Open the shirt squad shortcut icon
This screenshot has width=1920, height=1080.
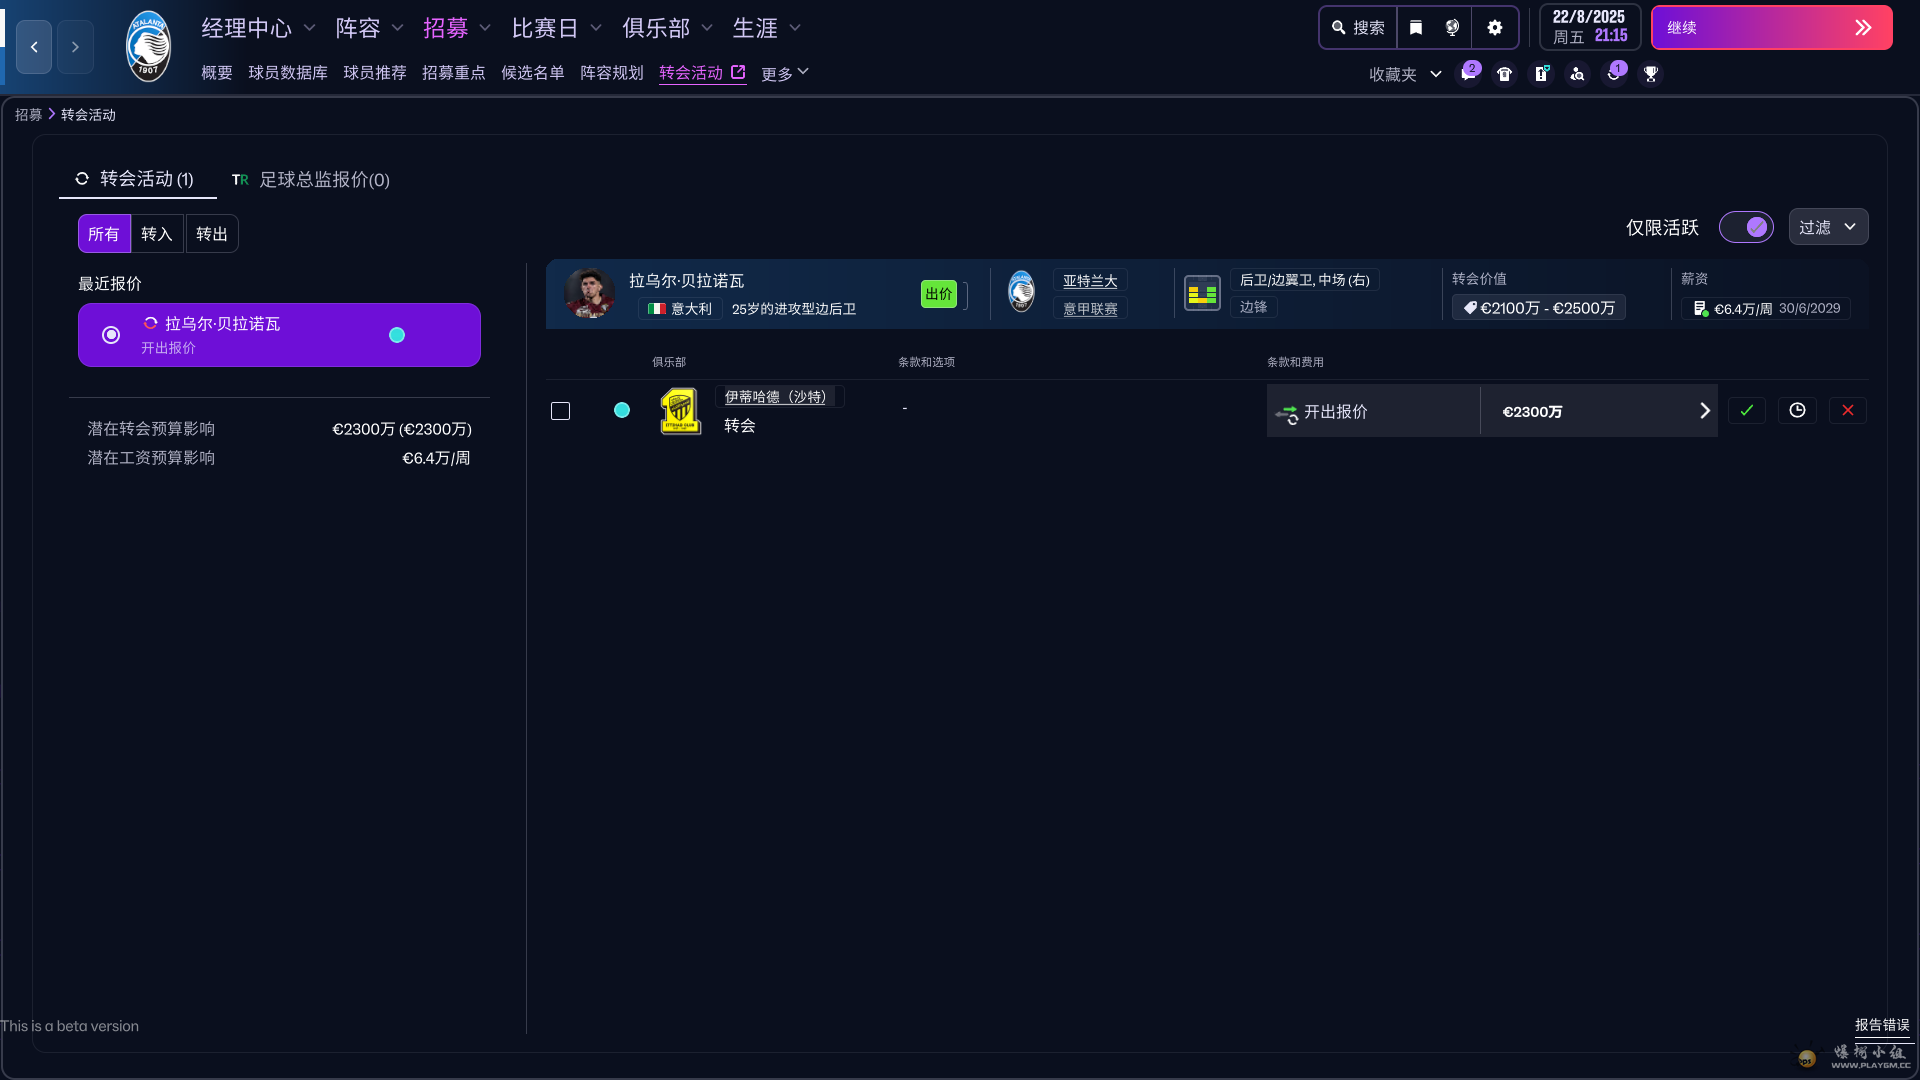pyautogui.click(x=1504, y=74)
